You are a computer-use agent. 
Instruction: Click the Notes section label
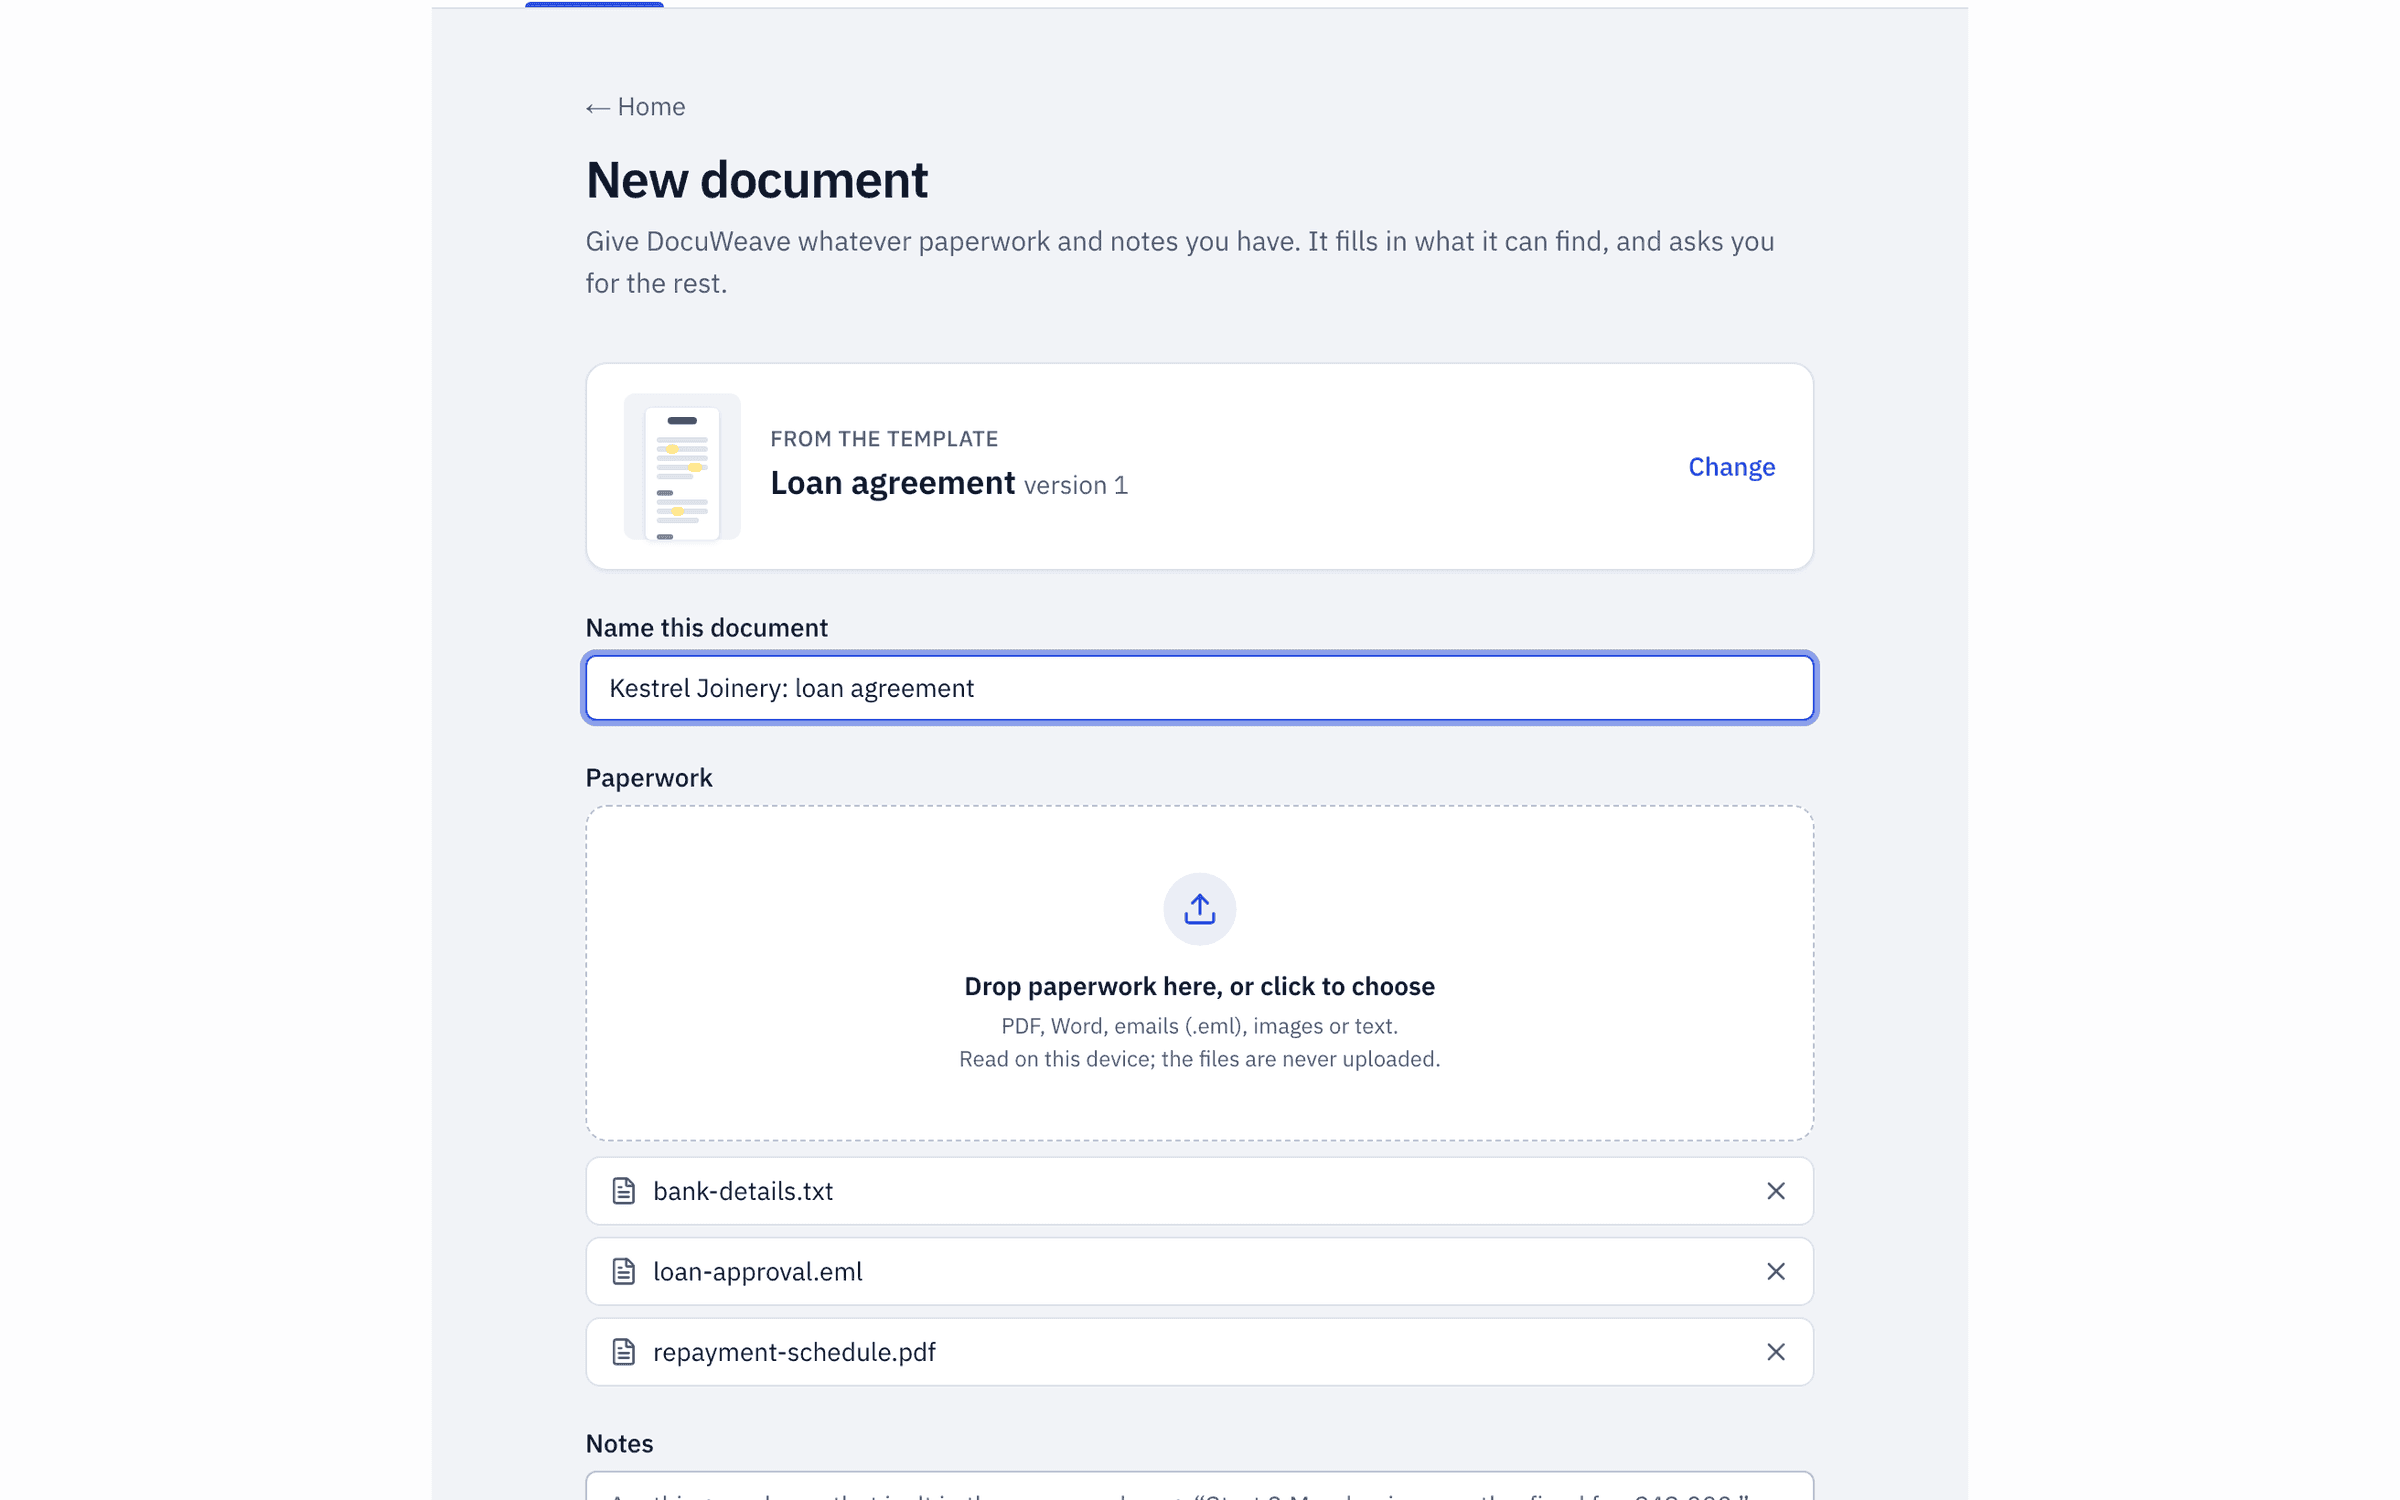point(618,1443)
